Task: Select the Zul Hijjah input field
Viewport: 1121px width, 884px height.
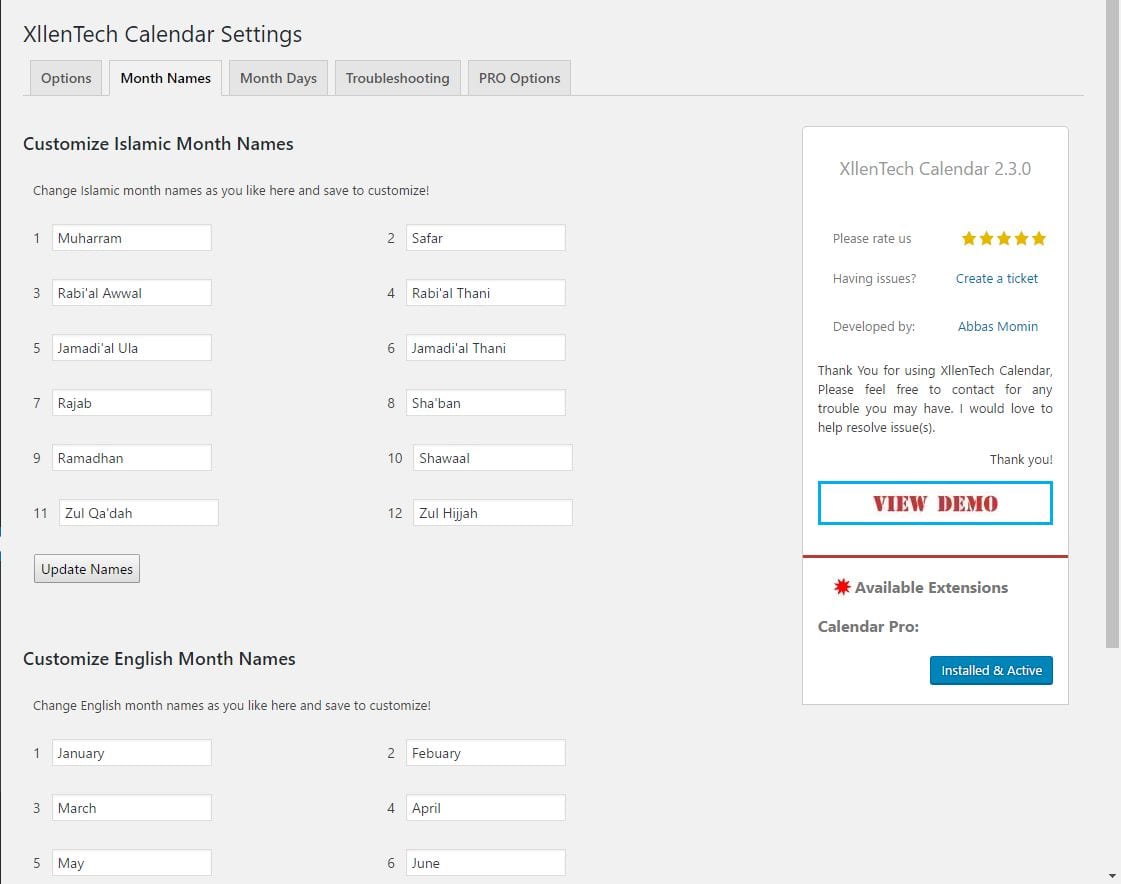Action: click(x=493, y=513)
